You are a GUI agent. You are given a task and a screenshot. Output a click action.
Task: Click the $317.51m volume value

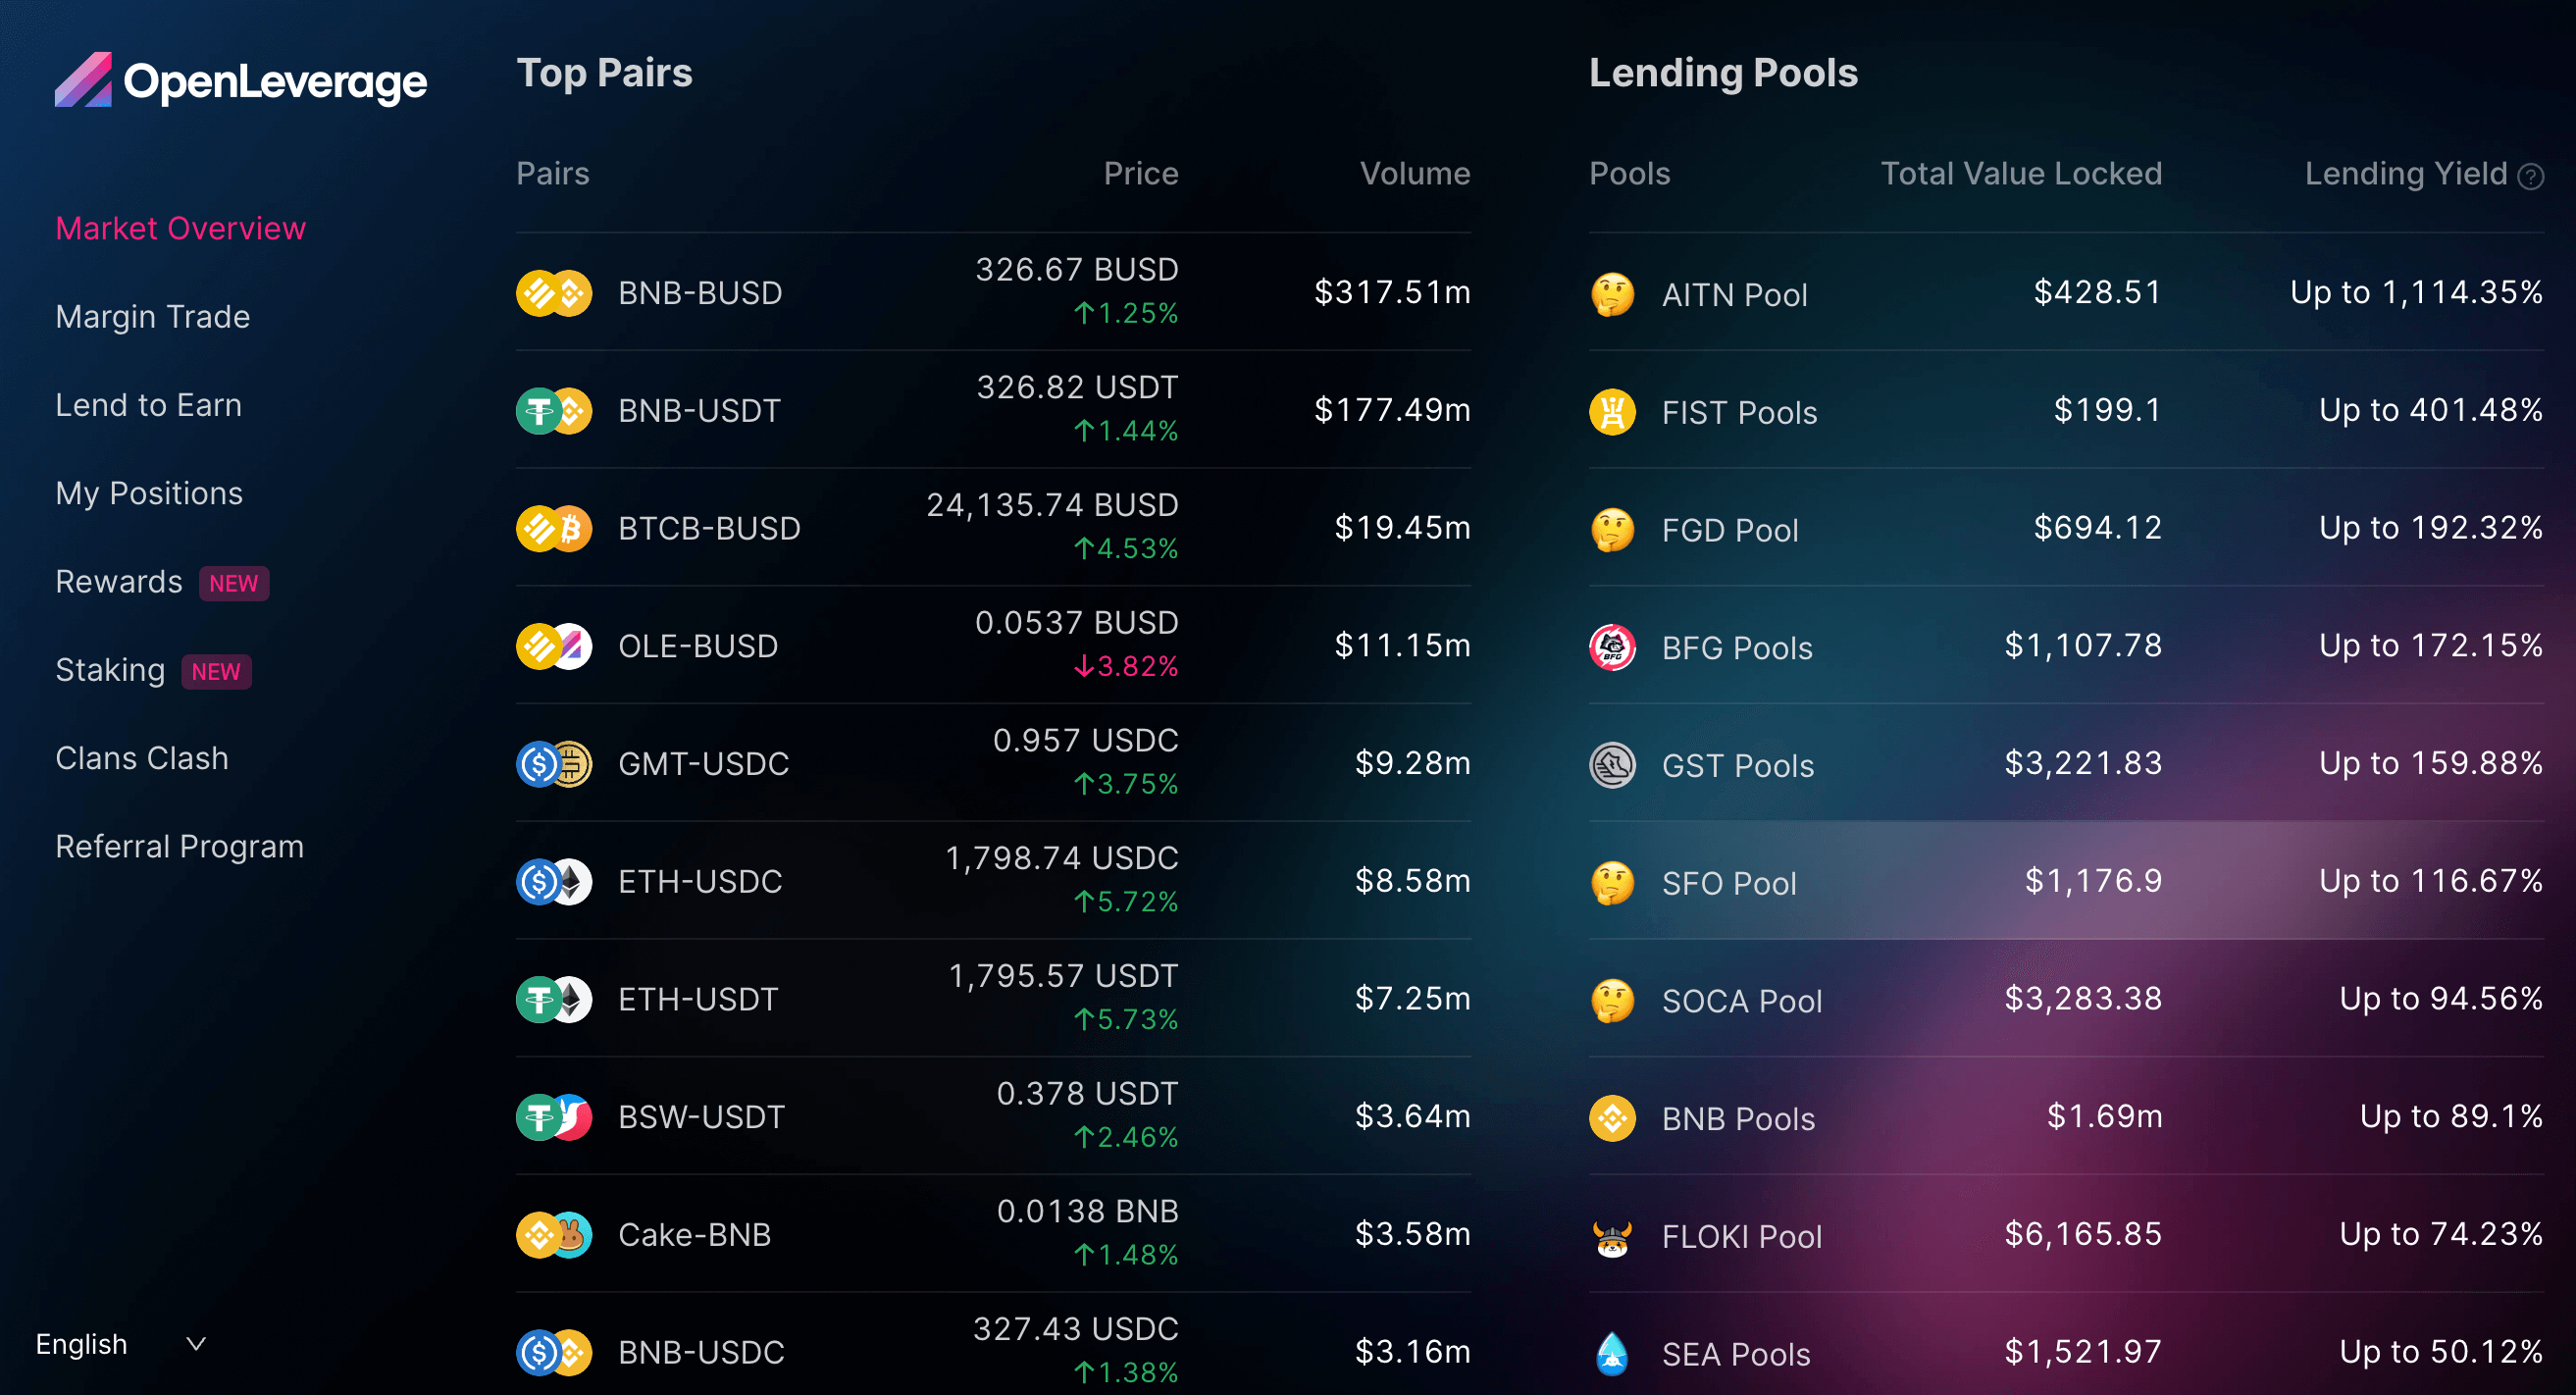click(x=1392, y=292)
